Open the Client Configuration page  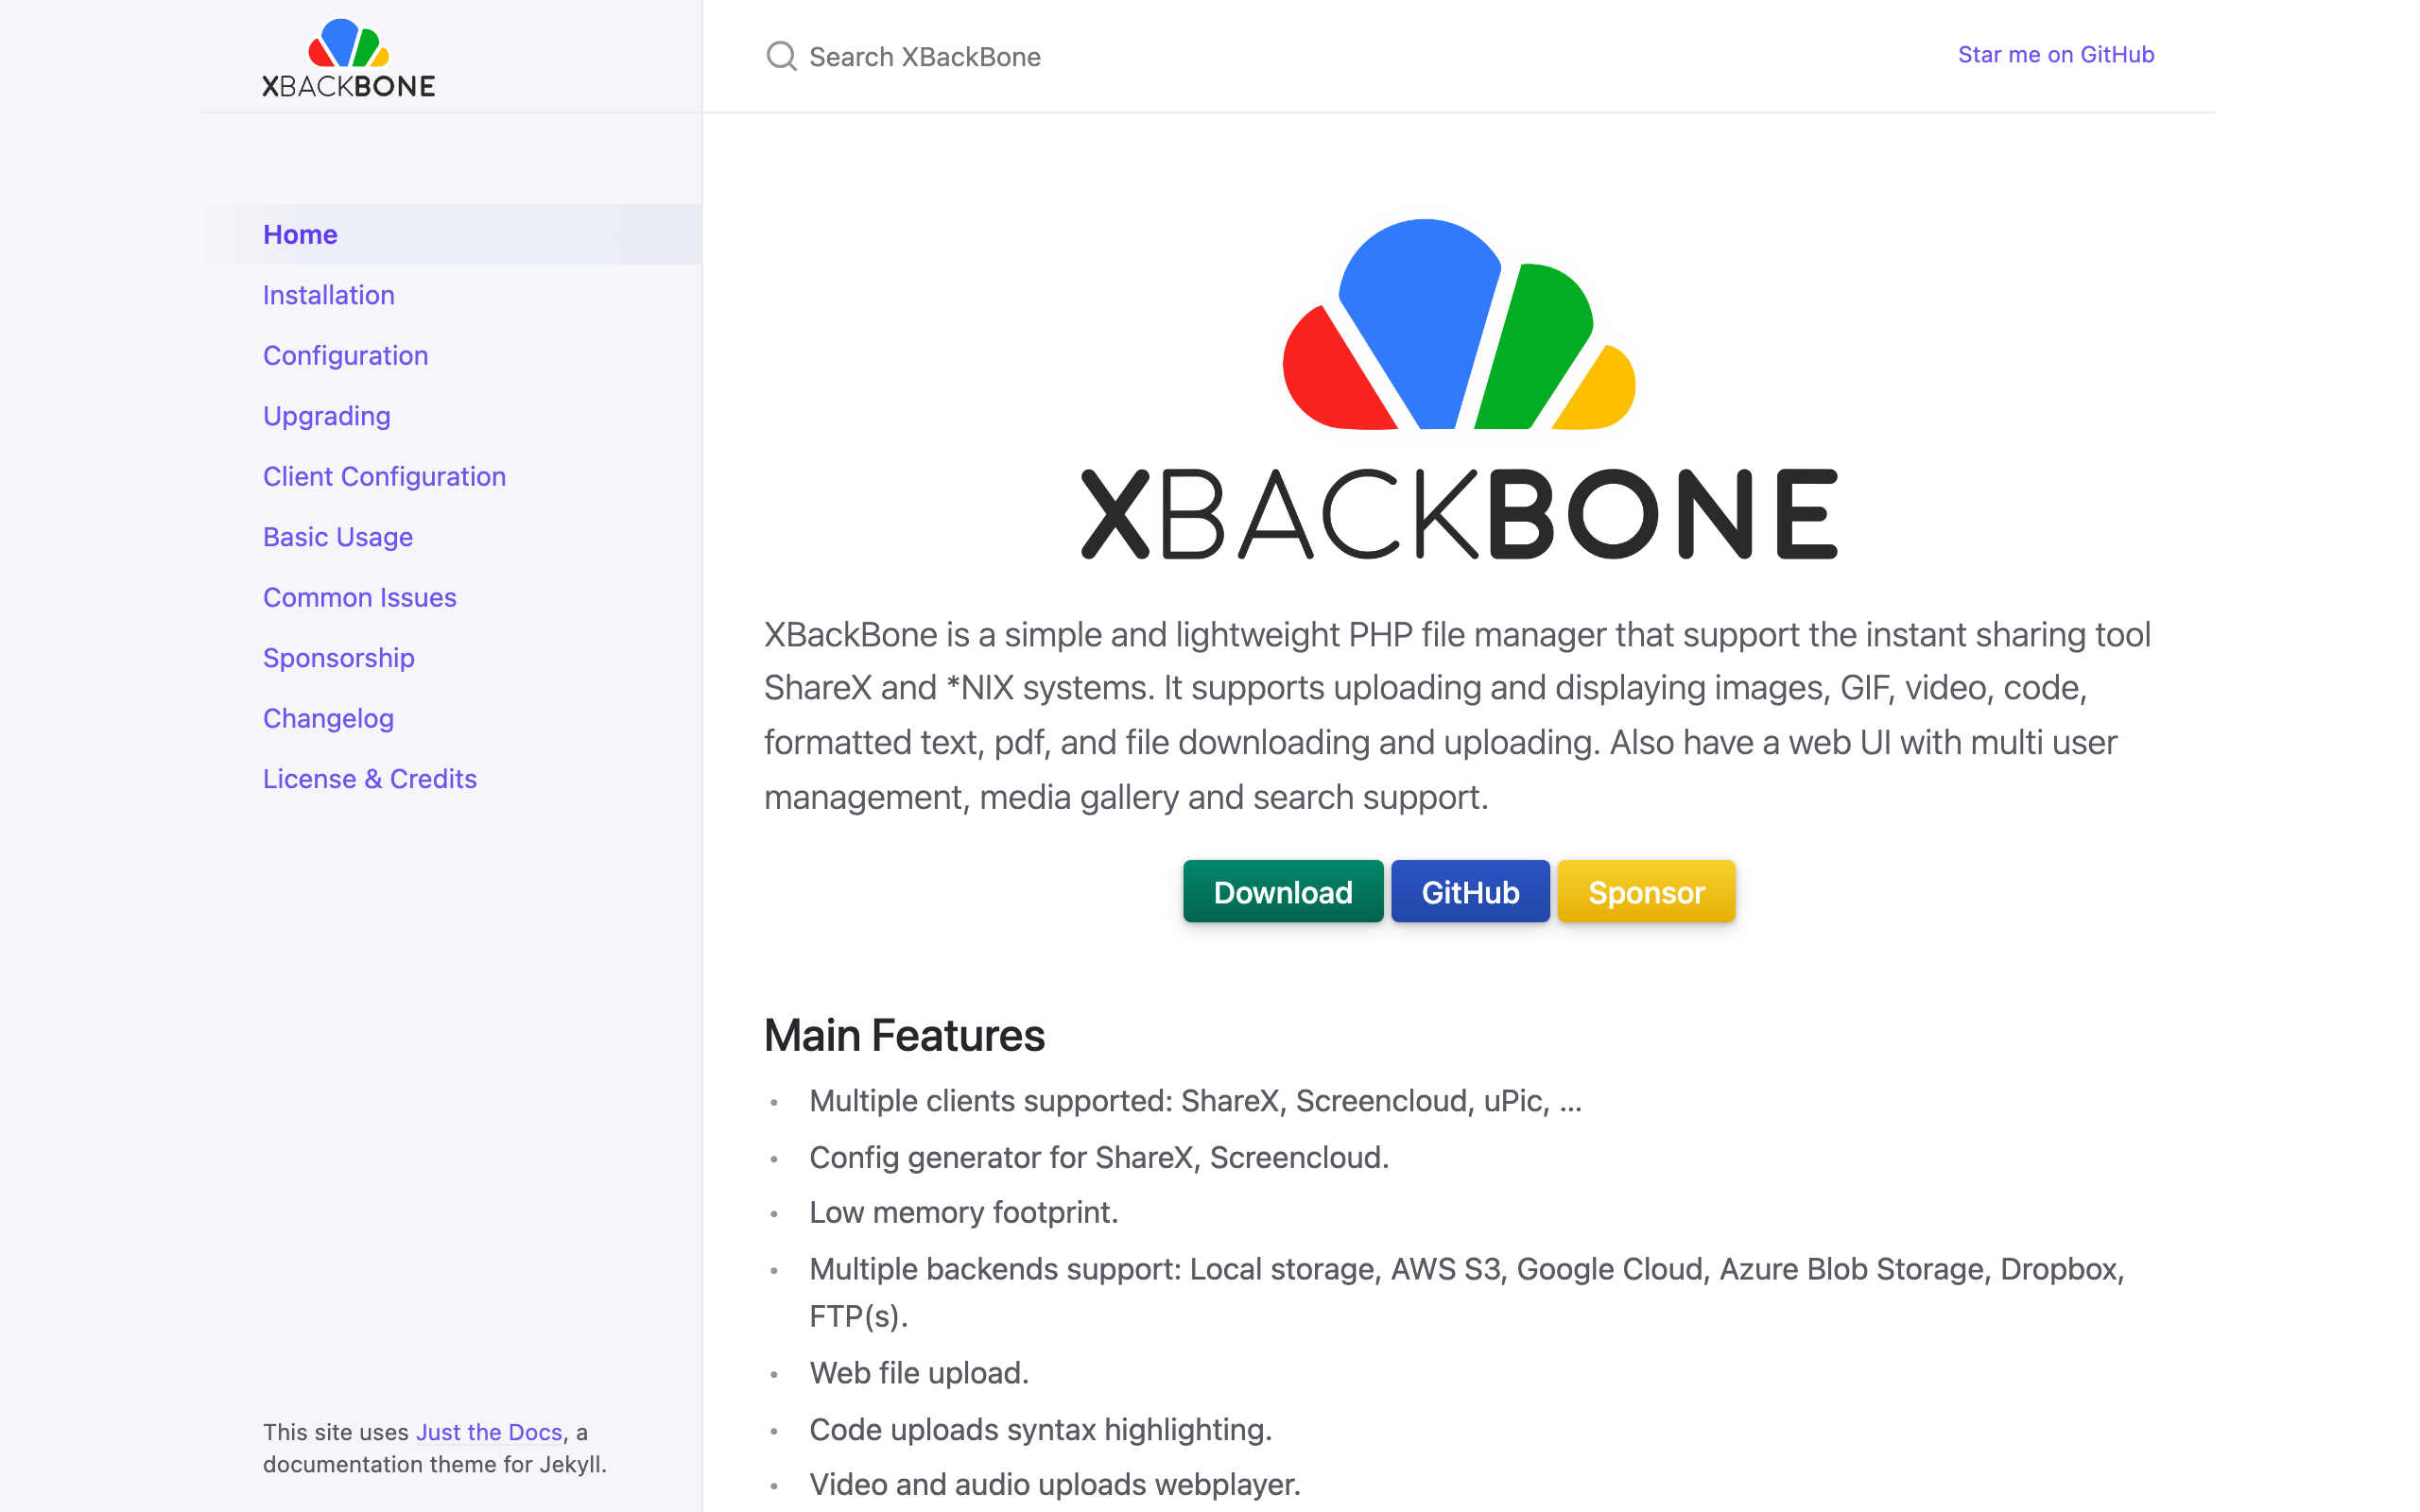point(384,476)
